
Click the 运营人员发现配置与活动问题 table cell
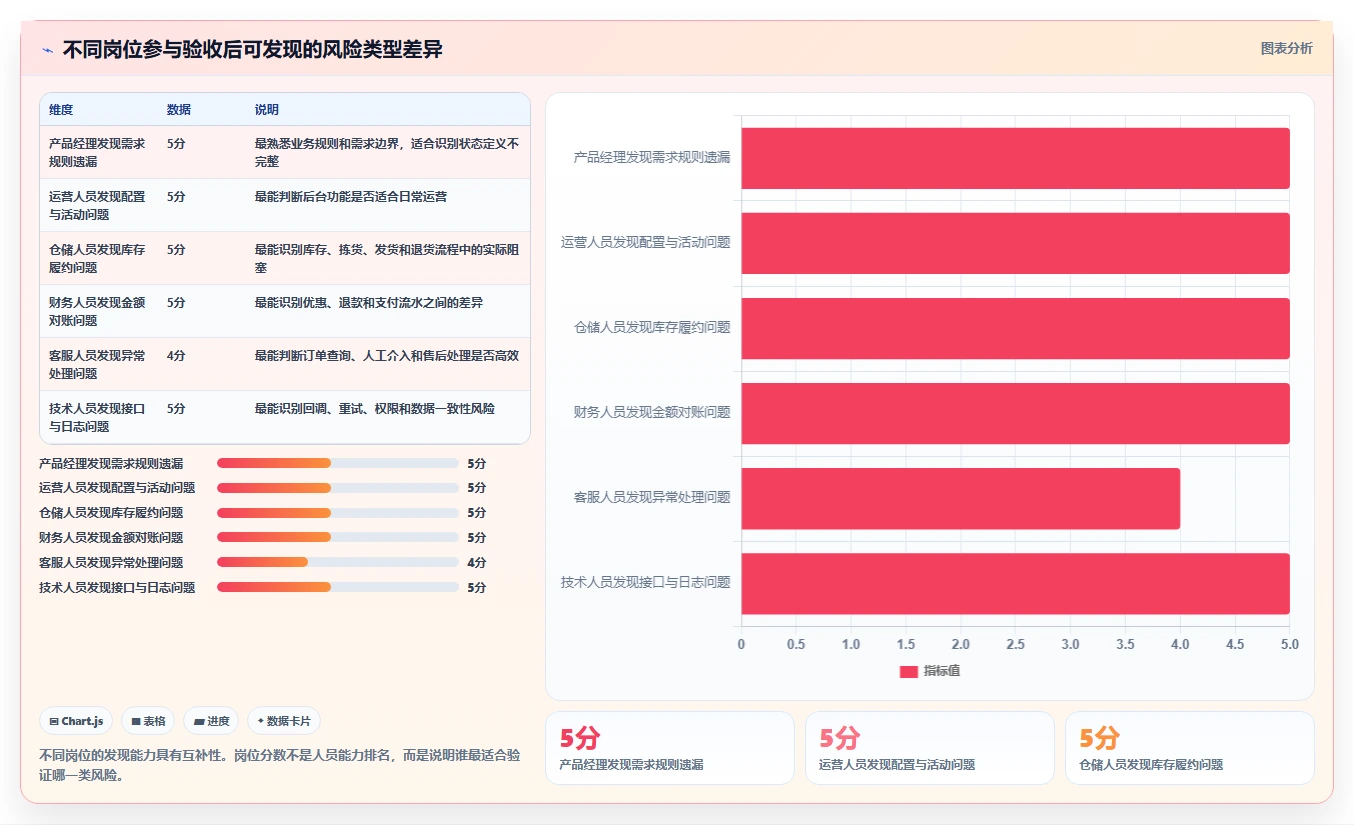[97, 205]
